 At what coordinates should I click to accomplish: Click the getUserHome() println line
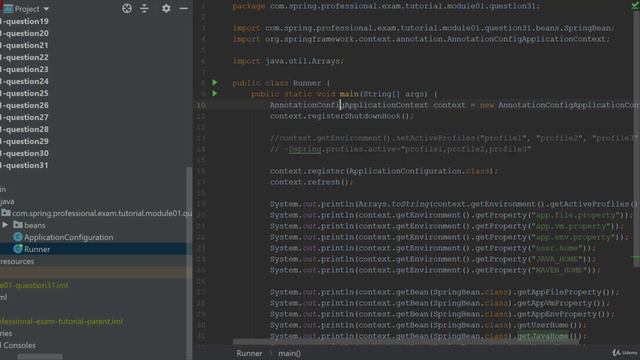pos(428,325)
